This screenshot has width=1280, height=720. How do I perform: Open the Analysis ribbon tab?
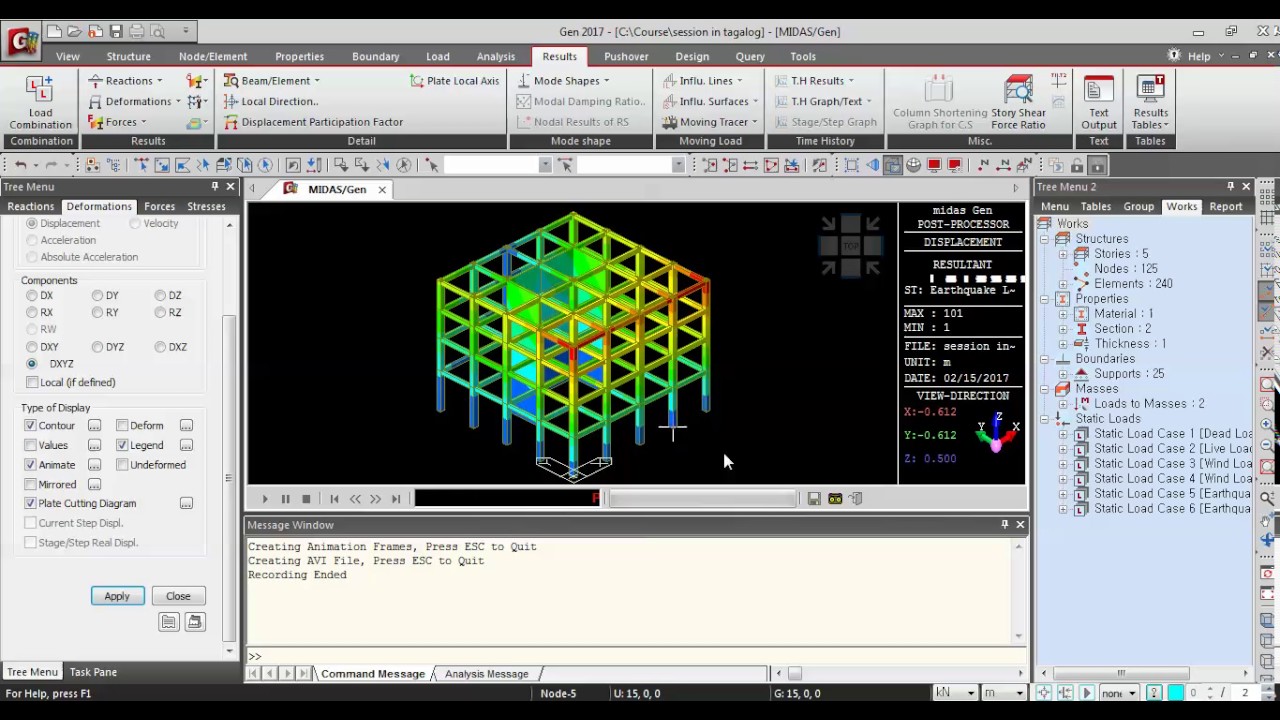coord(496,56)
